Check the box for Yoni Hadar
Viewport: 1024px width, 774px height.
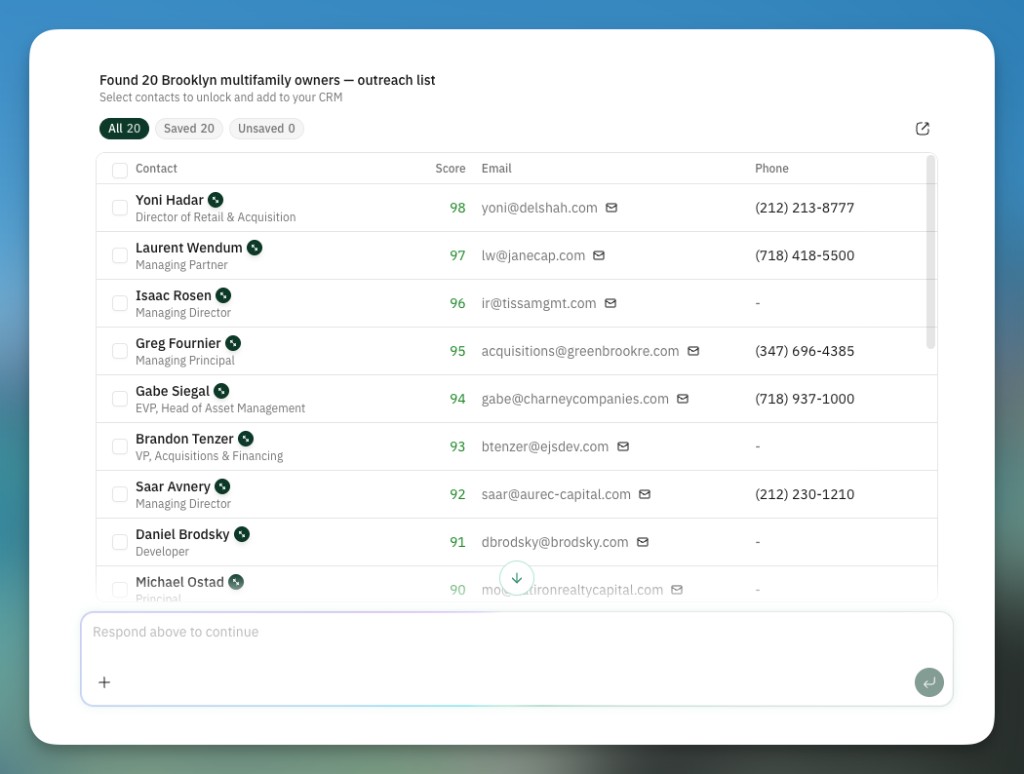pos(120,208)
